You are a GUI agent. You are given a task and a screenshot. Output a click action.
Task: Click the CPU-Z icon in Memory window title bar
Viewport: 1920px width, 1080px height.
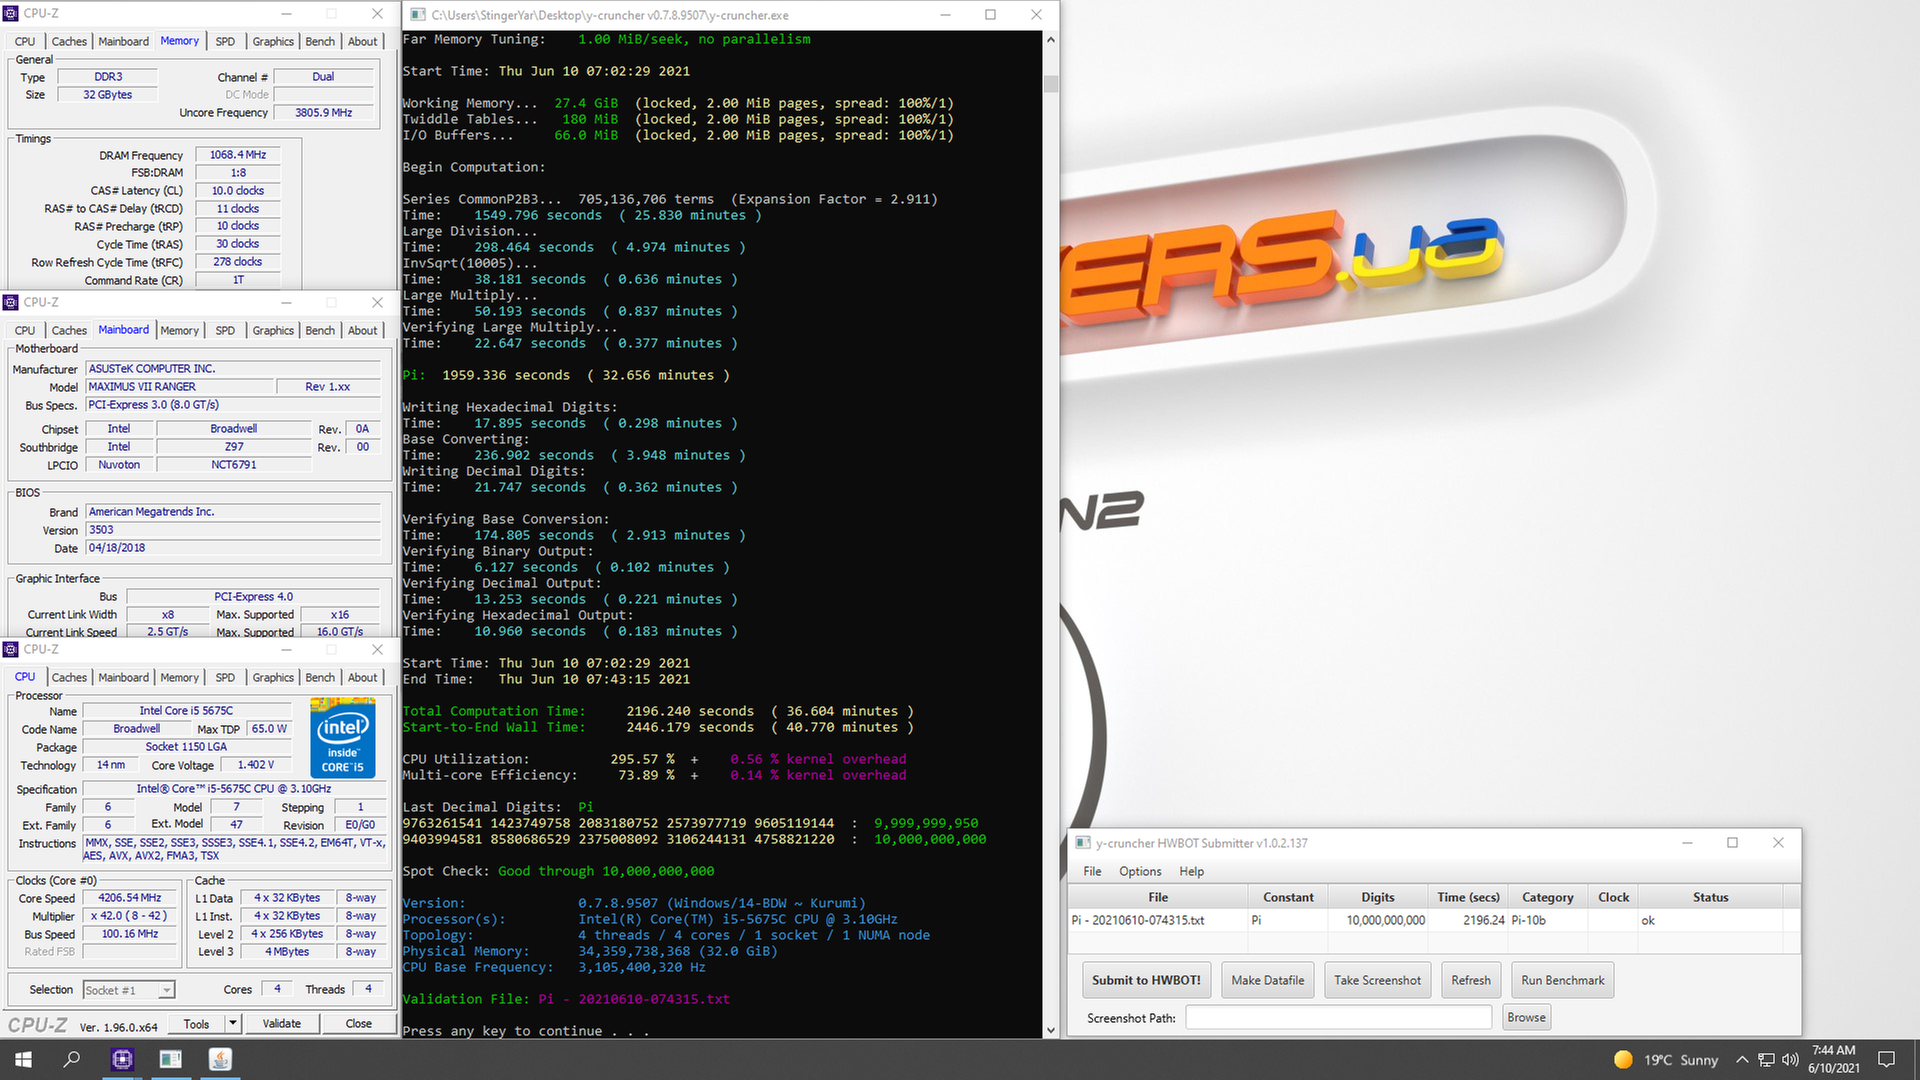click(11, 13)
